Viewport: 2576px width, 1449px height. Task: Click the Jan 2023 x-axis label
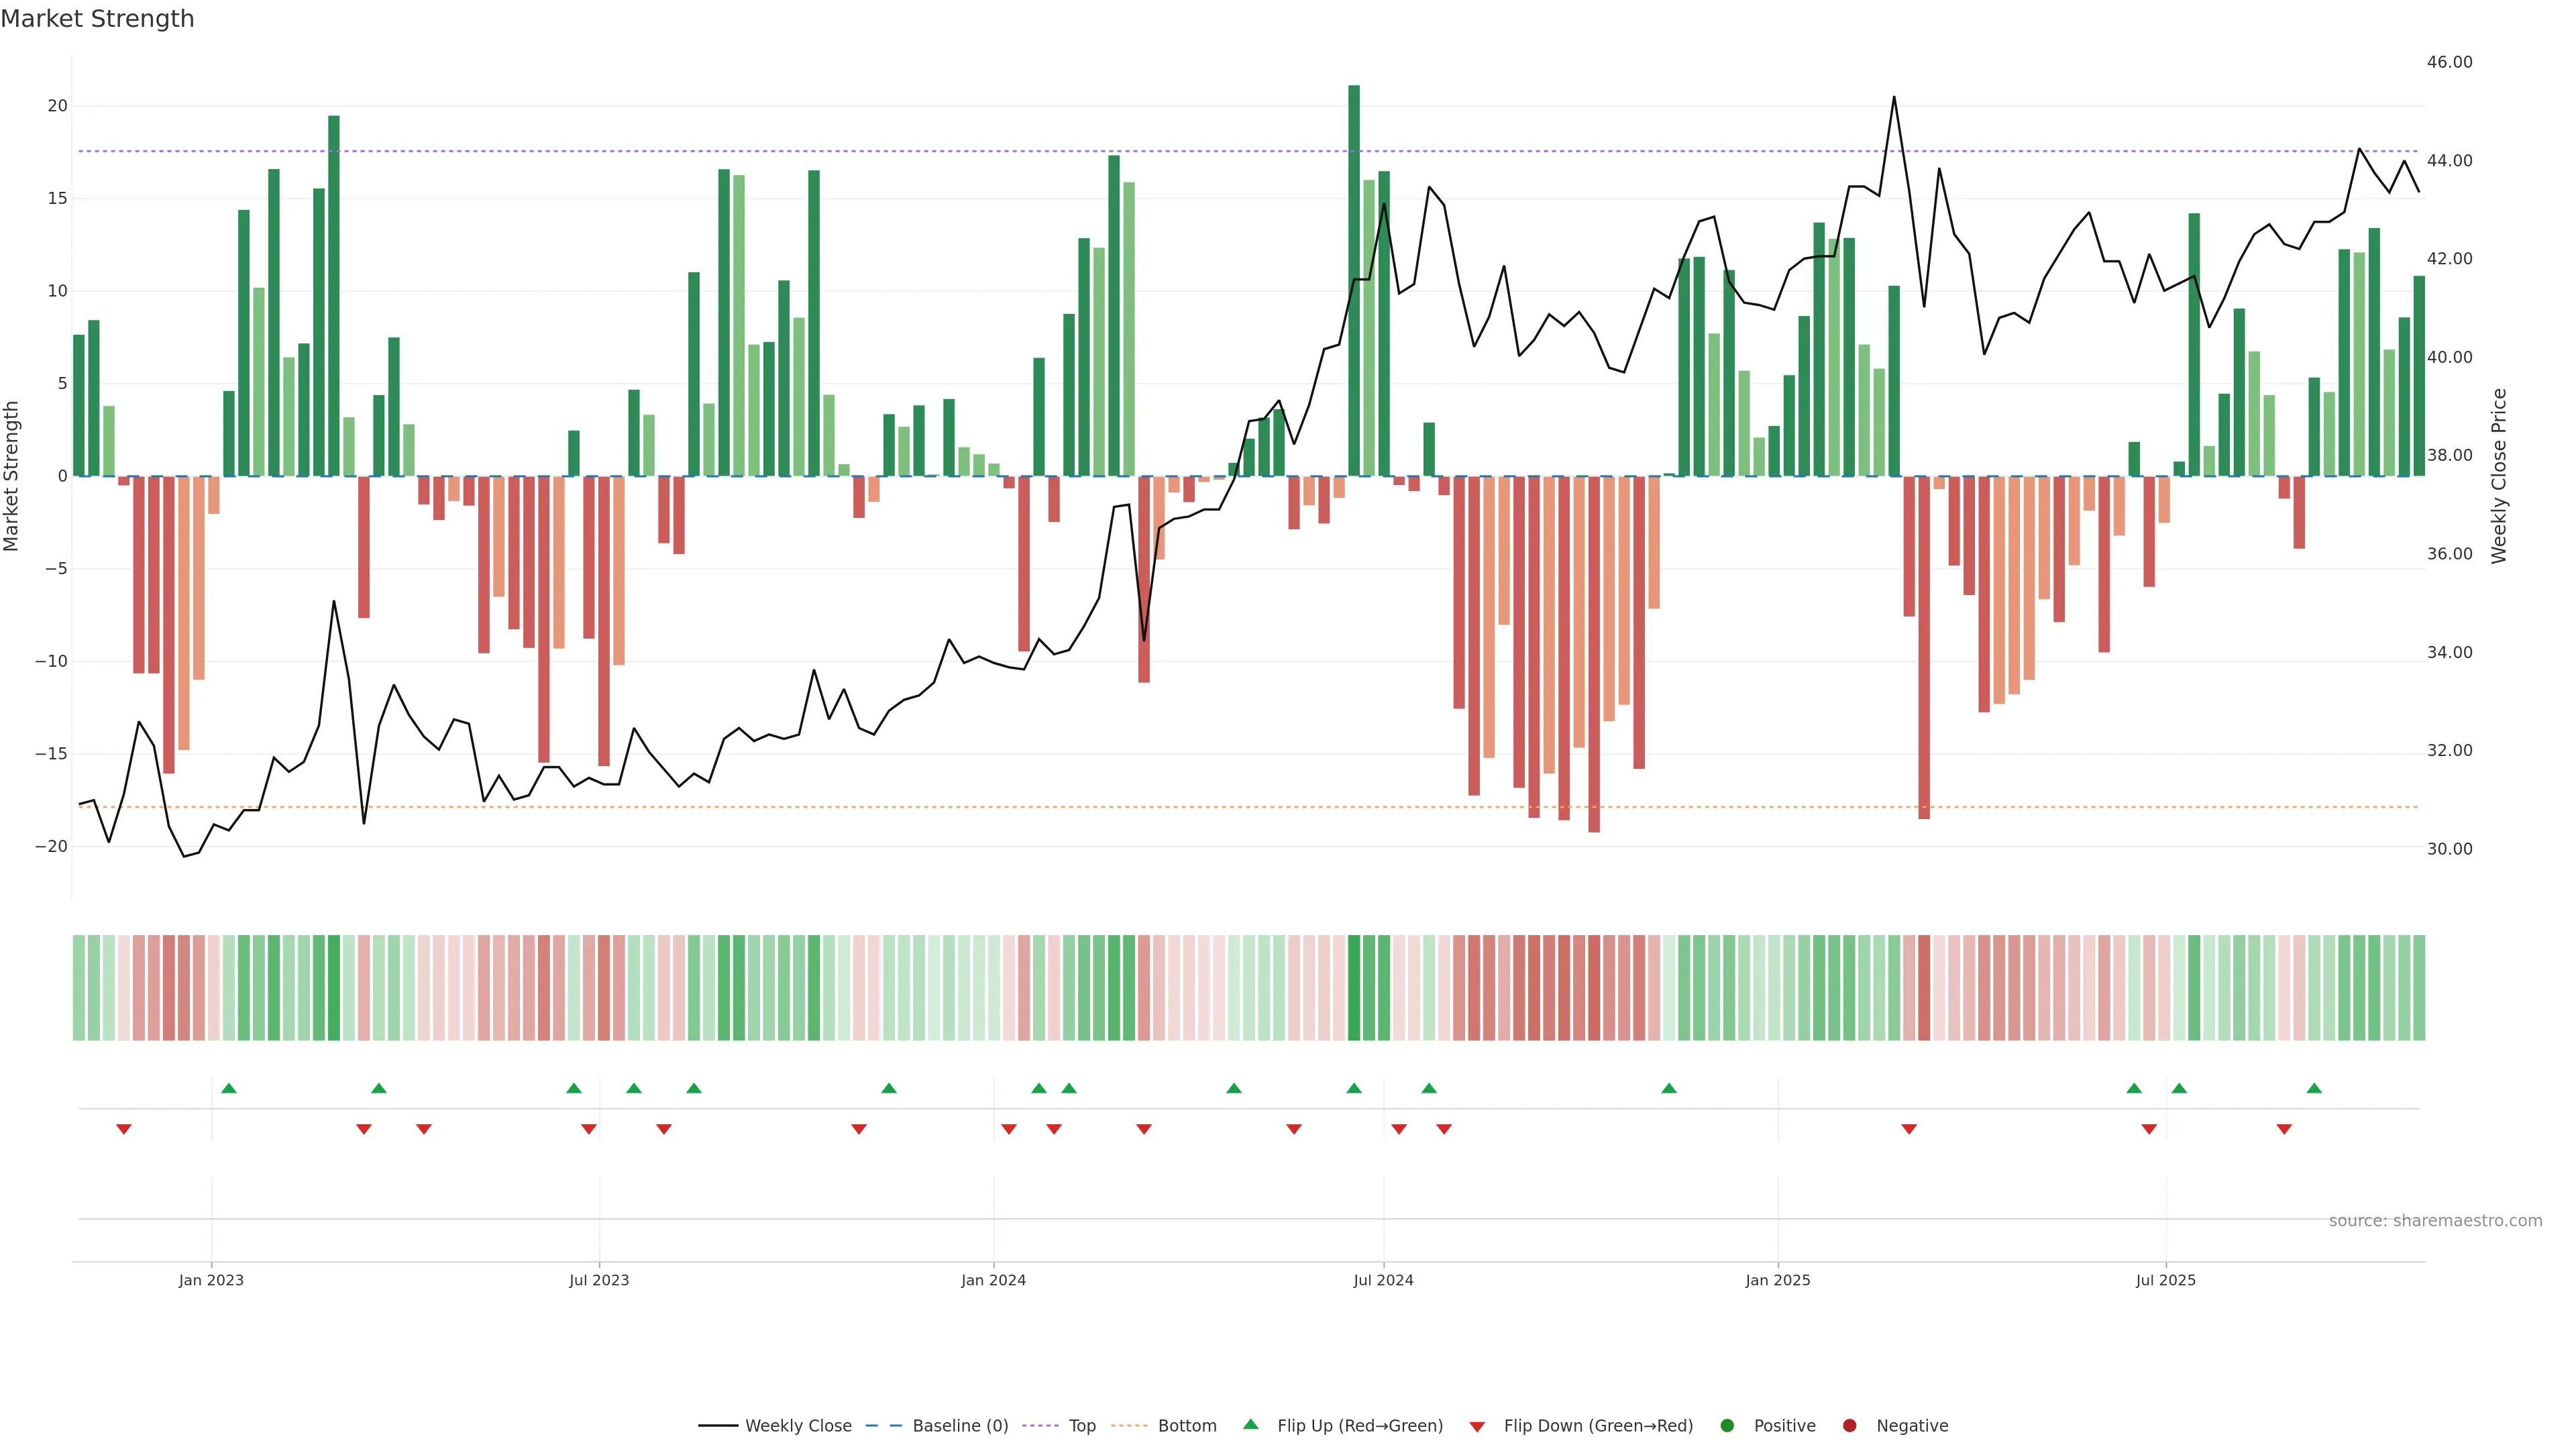211,1280
